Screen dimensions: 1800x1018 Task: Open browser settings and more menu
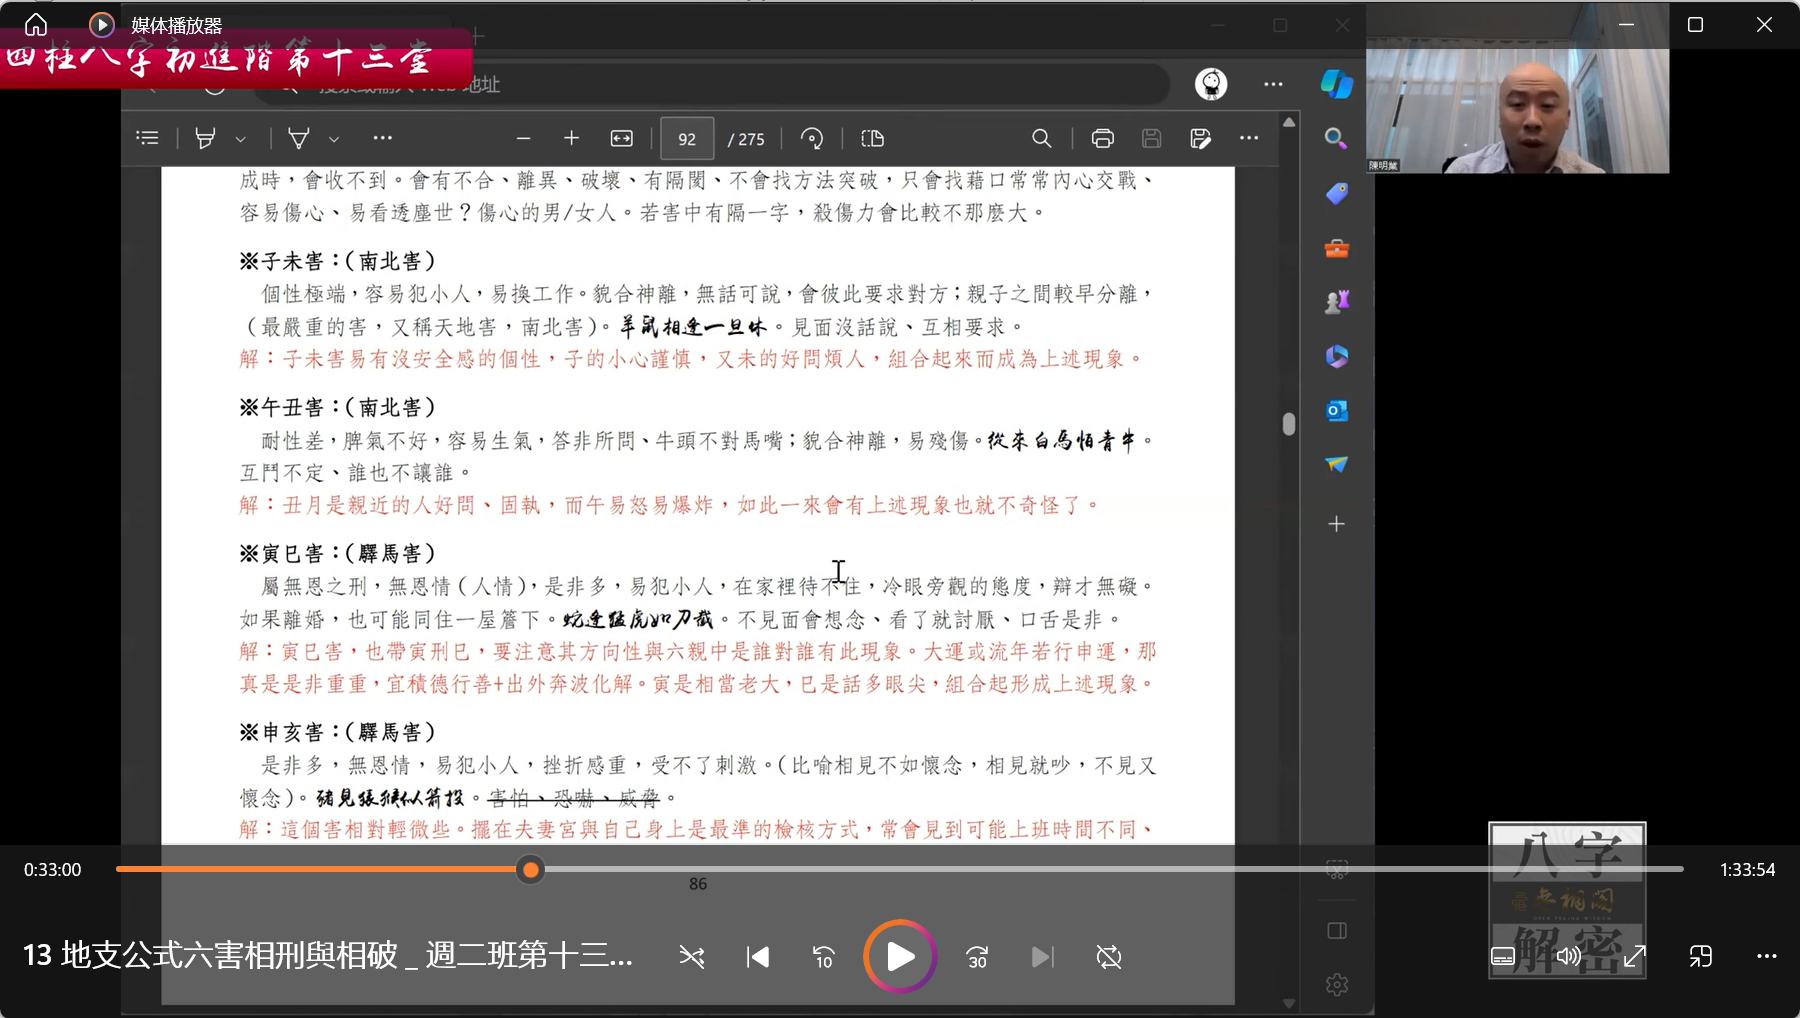click(x=1273, y=84)
